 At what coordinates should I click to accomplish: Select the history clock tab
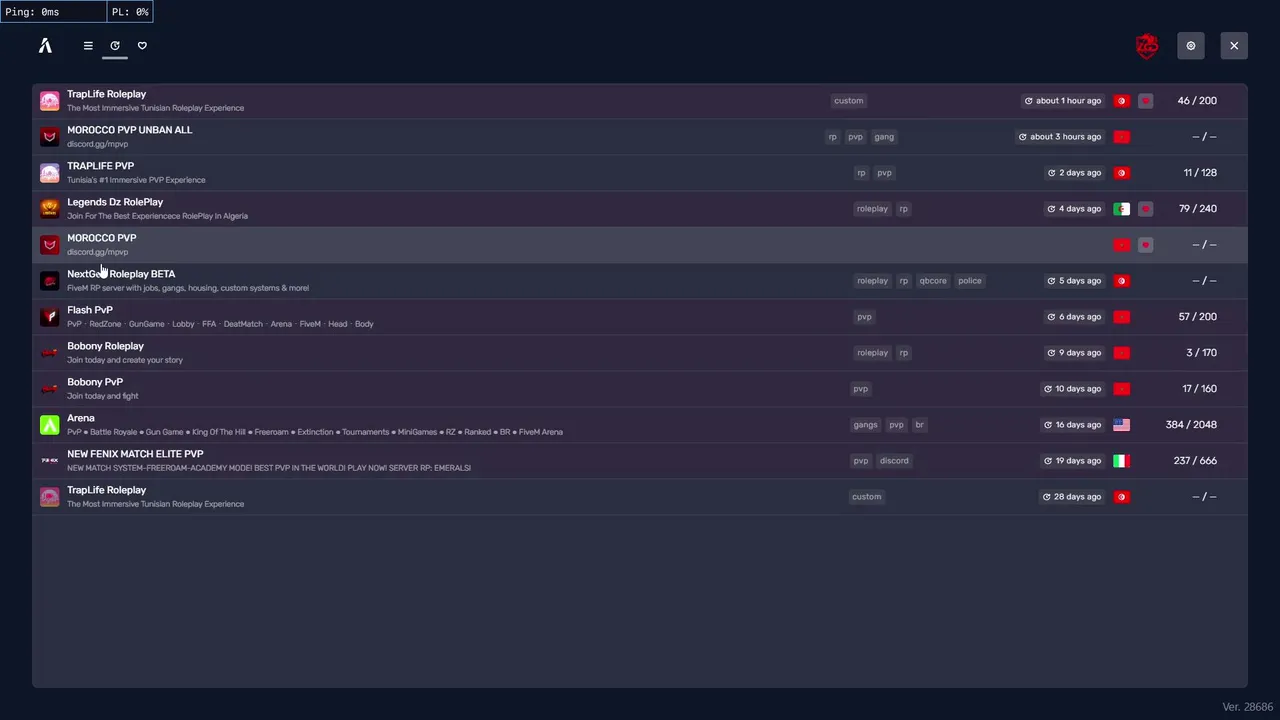coord(115,46)
